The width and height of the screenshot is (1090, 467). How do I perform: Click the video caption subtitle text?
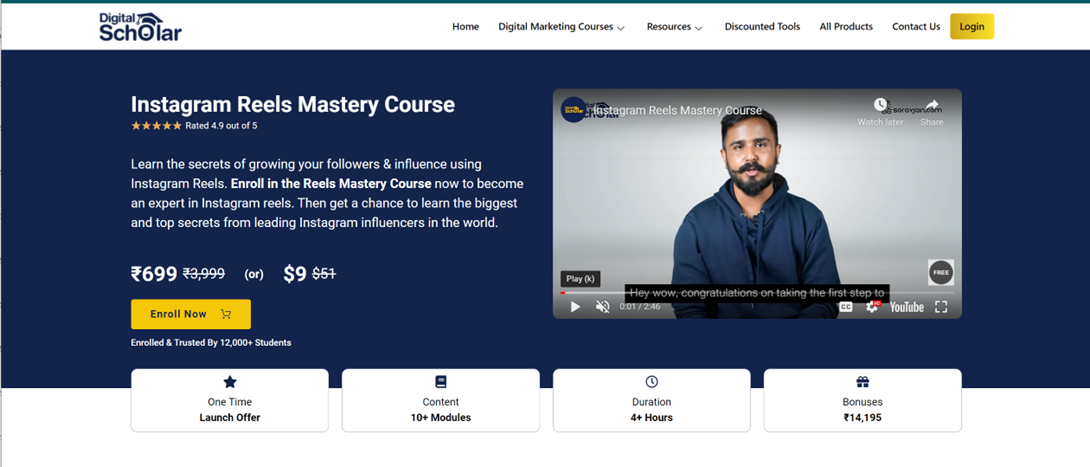click(x=757, y=293)
